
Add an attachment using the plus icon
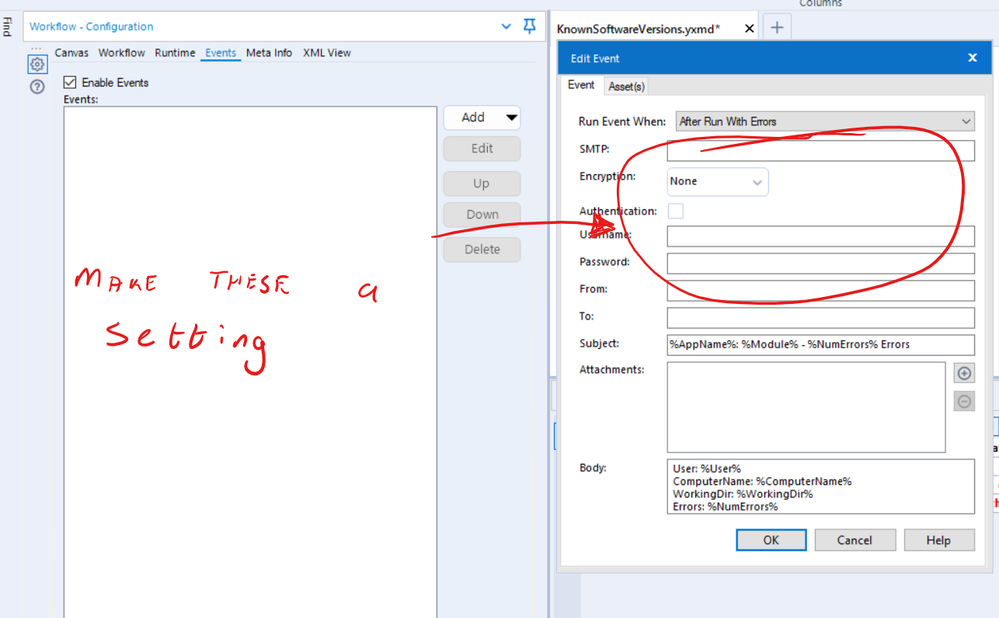click(963, 373)
